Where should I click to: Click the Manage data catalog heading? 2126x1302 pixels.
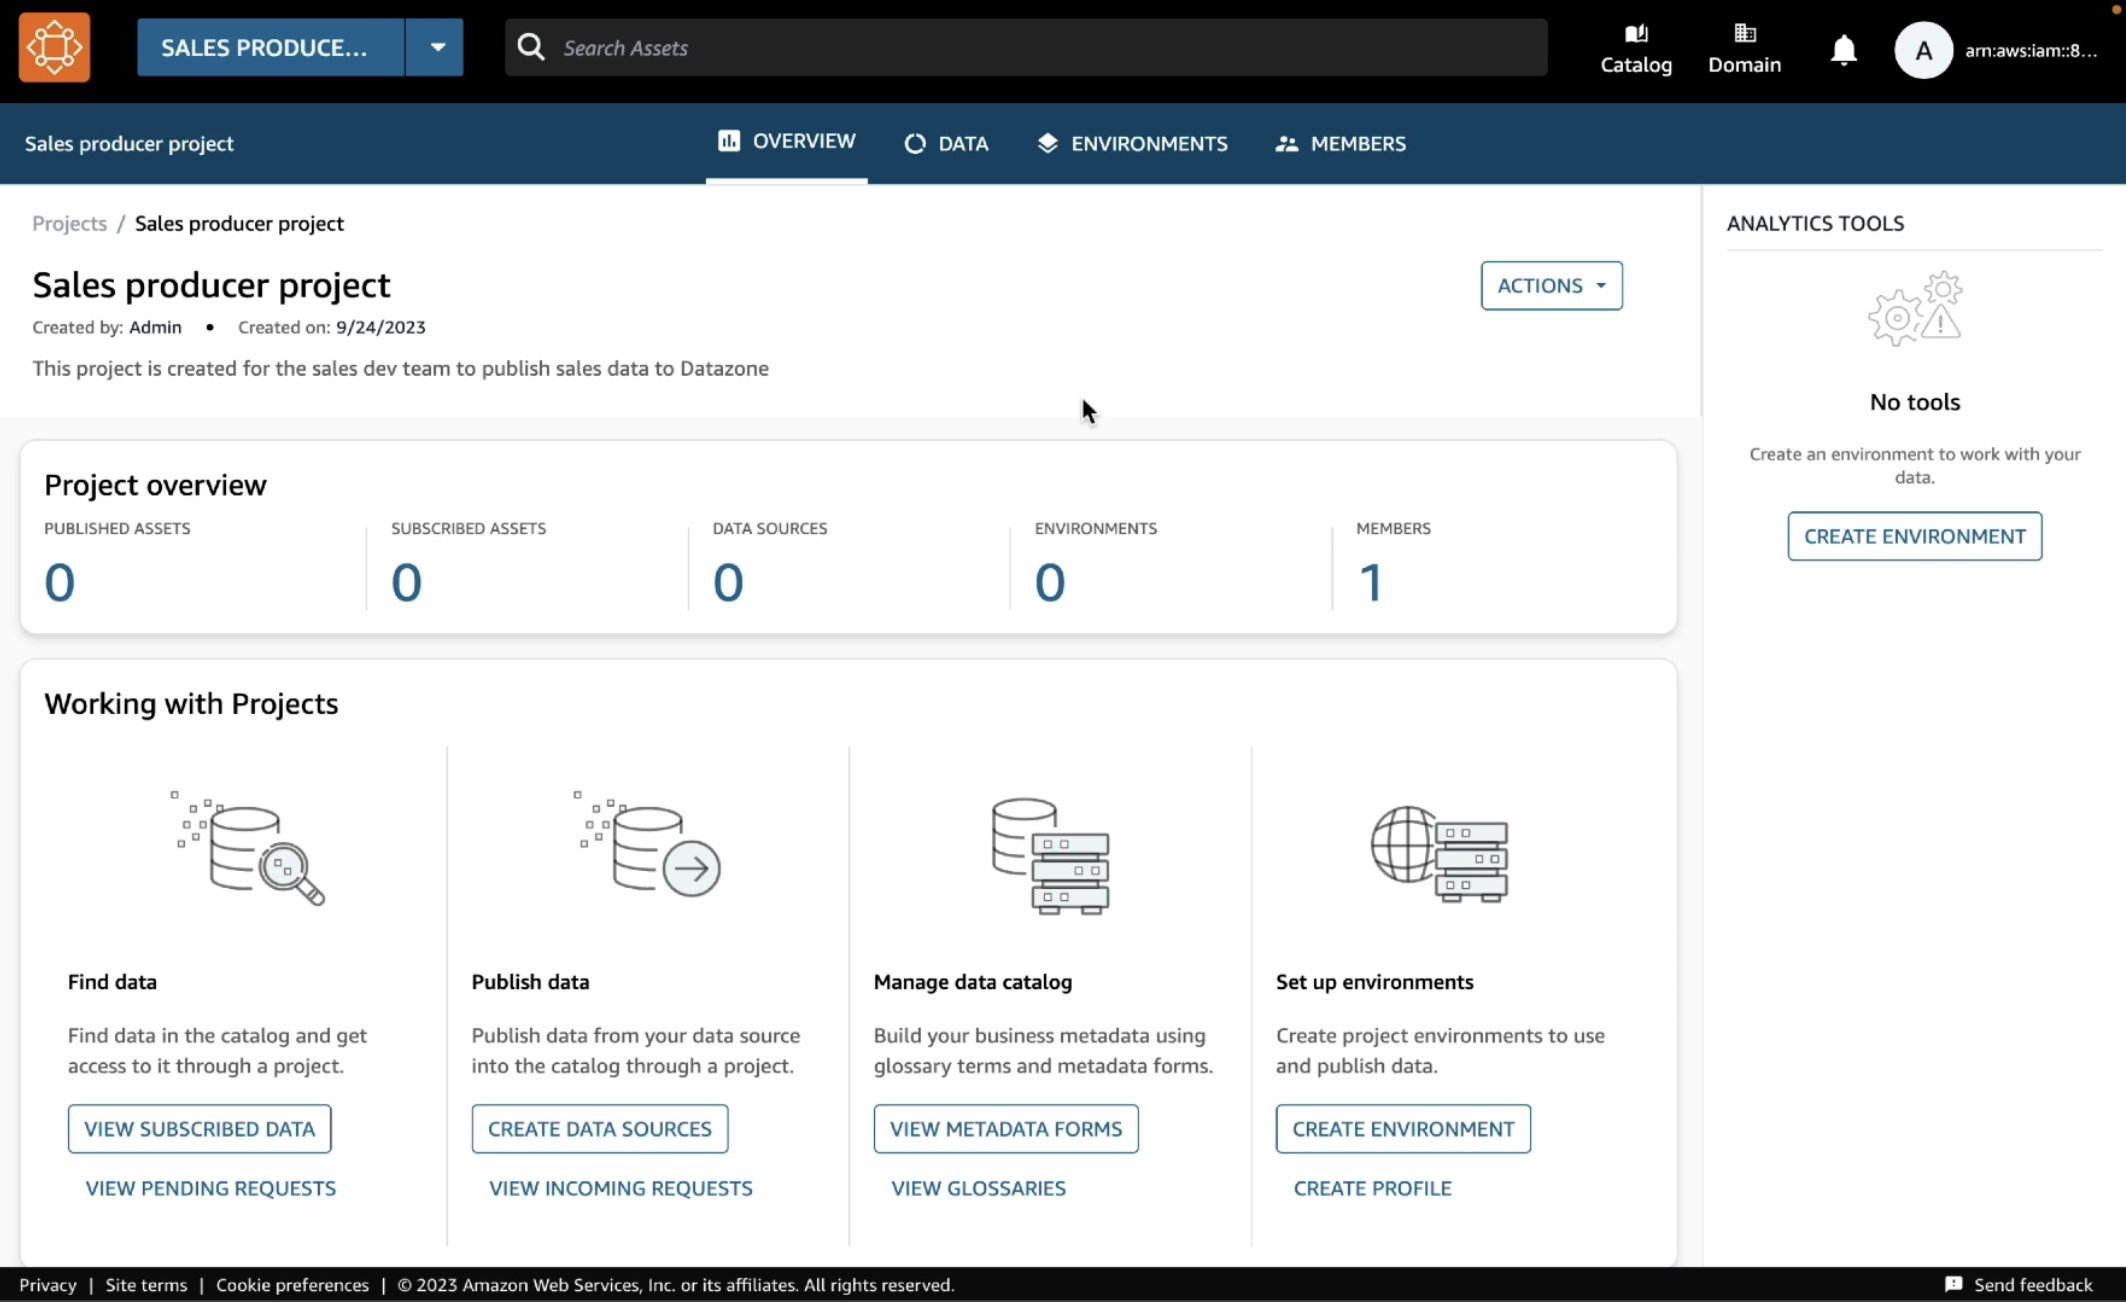973,982
